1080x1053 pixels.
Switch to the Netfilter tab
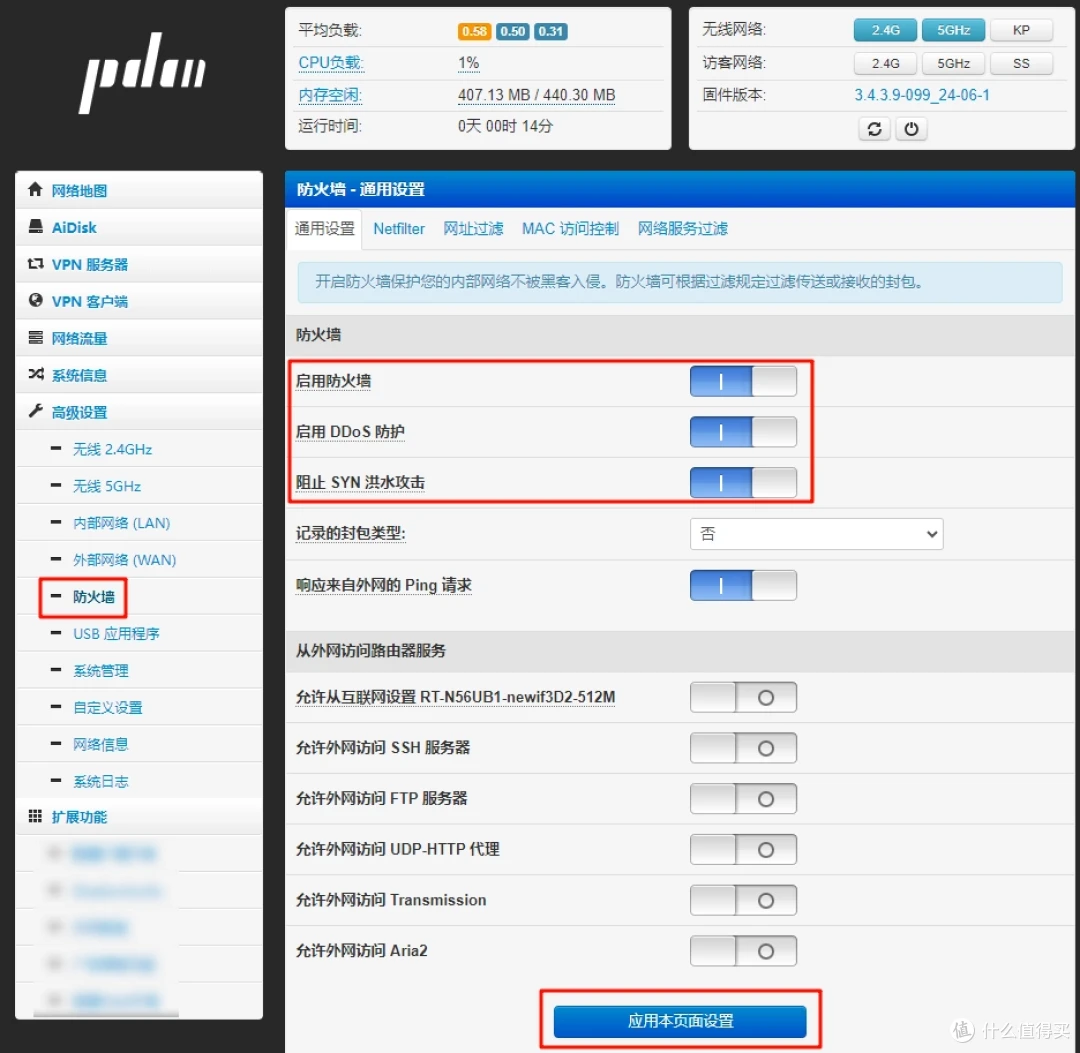point(398,229)
